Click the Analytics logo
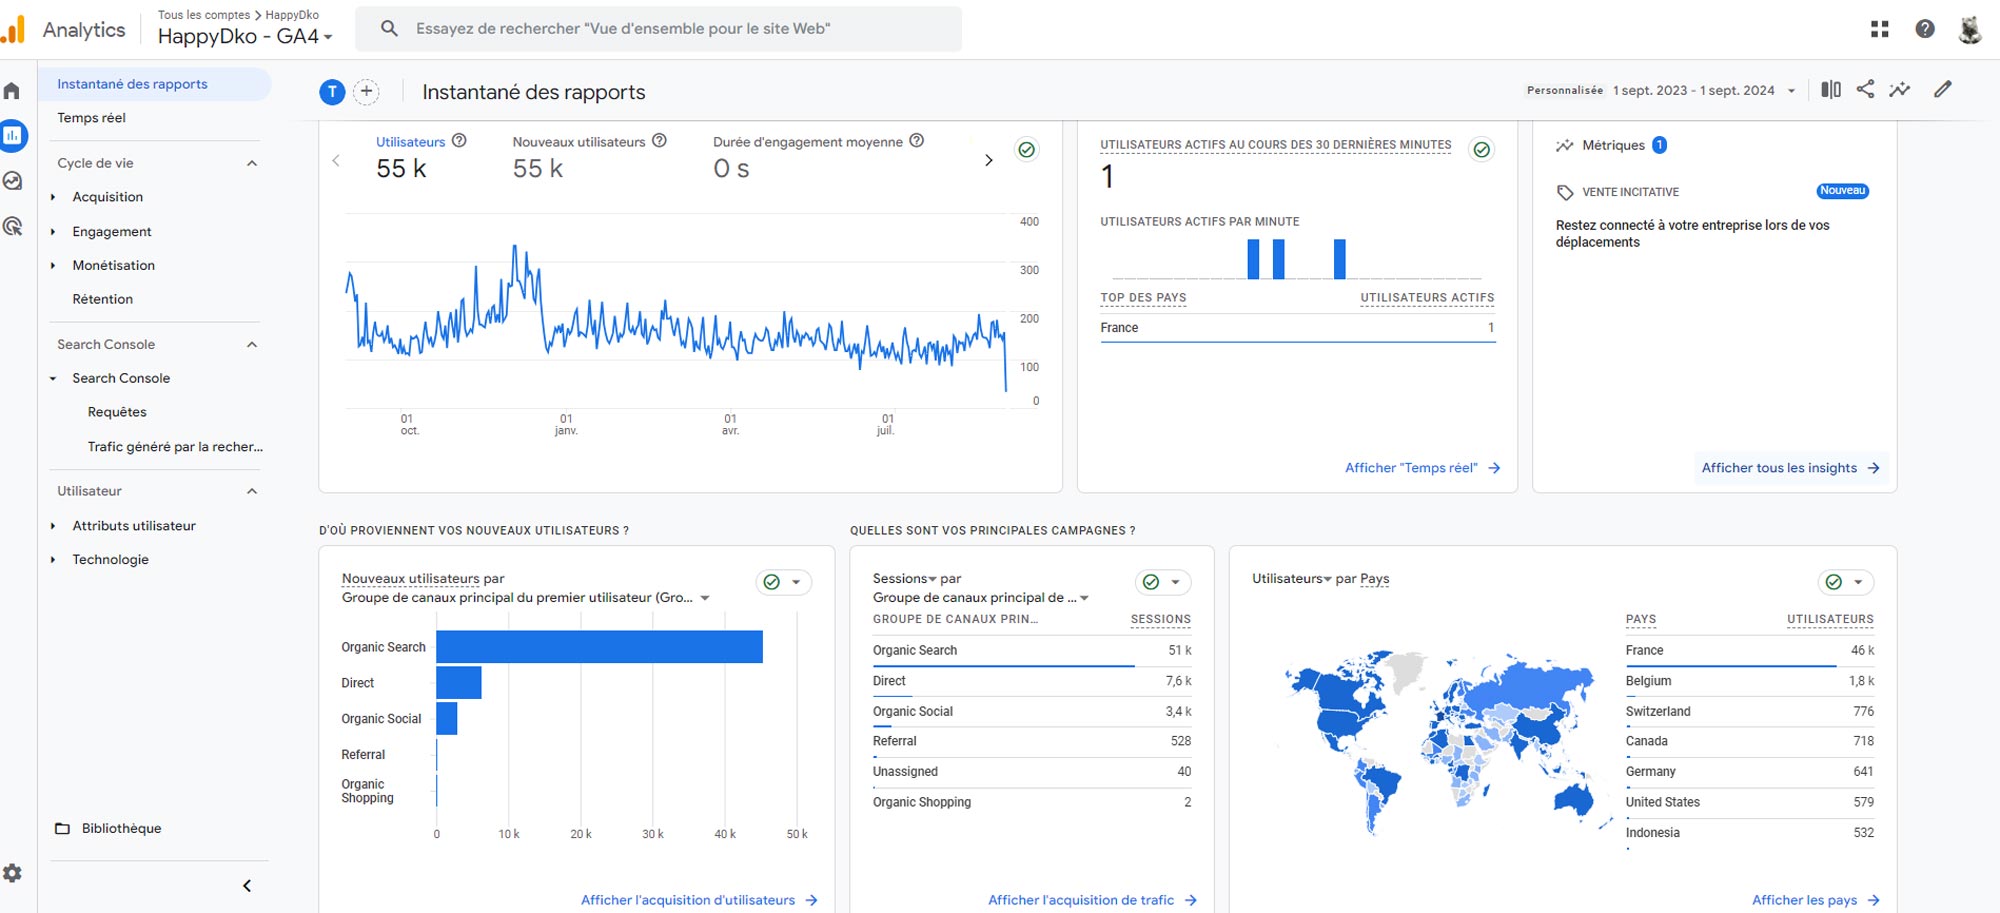Viewport: 2000px width, 913px height. click(x=13, y=29)
